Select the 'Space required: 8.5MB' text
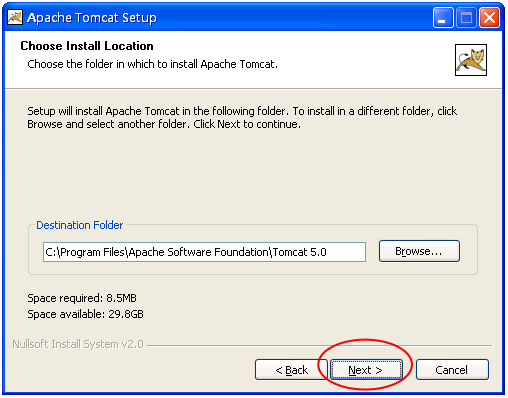Screen dimensions: 508x398 pyautogui.click(x=82, y=298)
